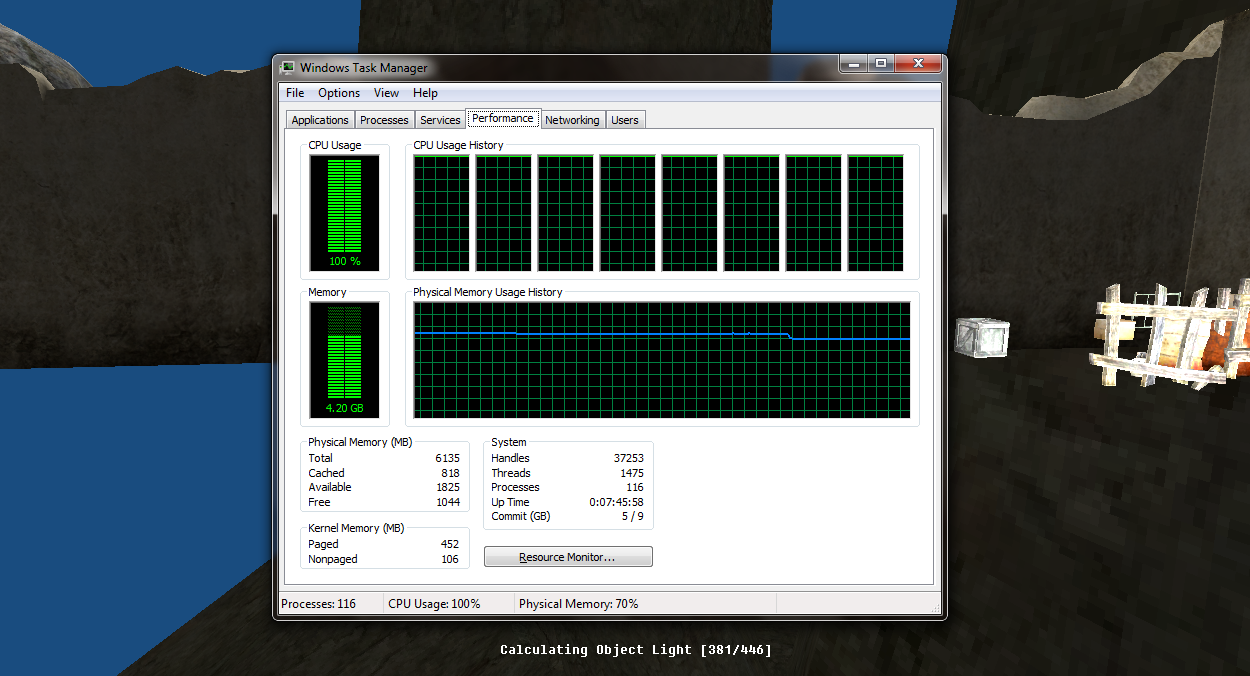Click the white crate in the game window

[982, 336]
